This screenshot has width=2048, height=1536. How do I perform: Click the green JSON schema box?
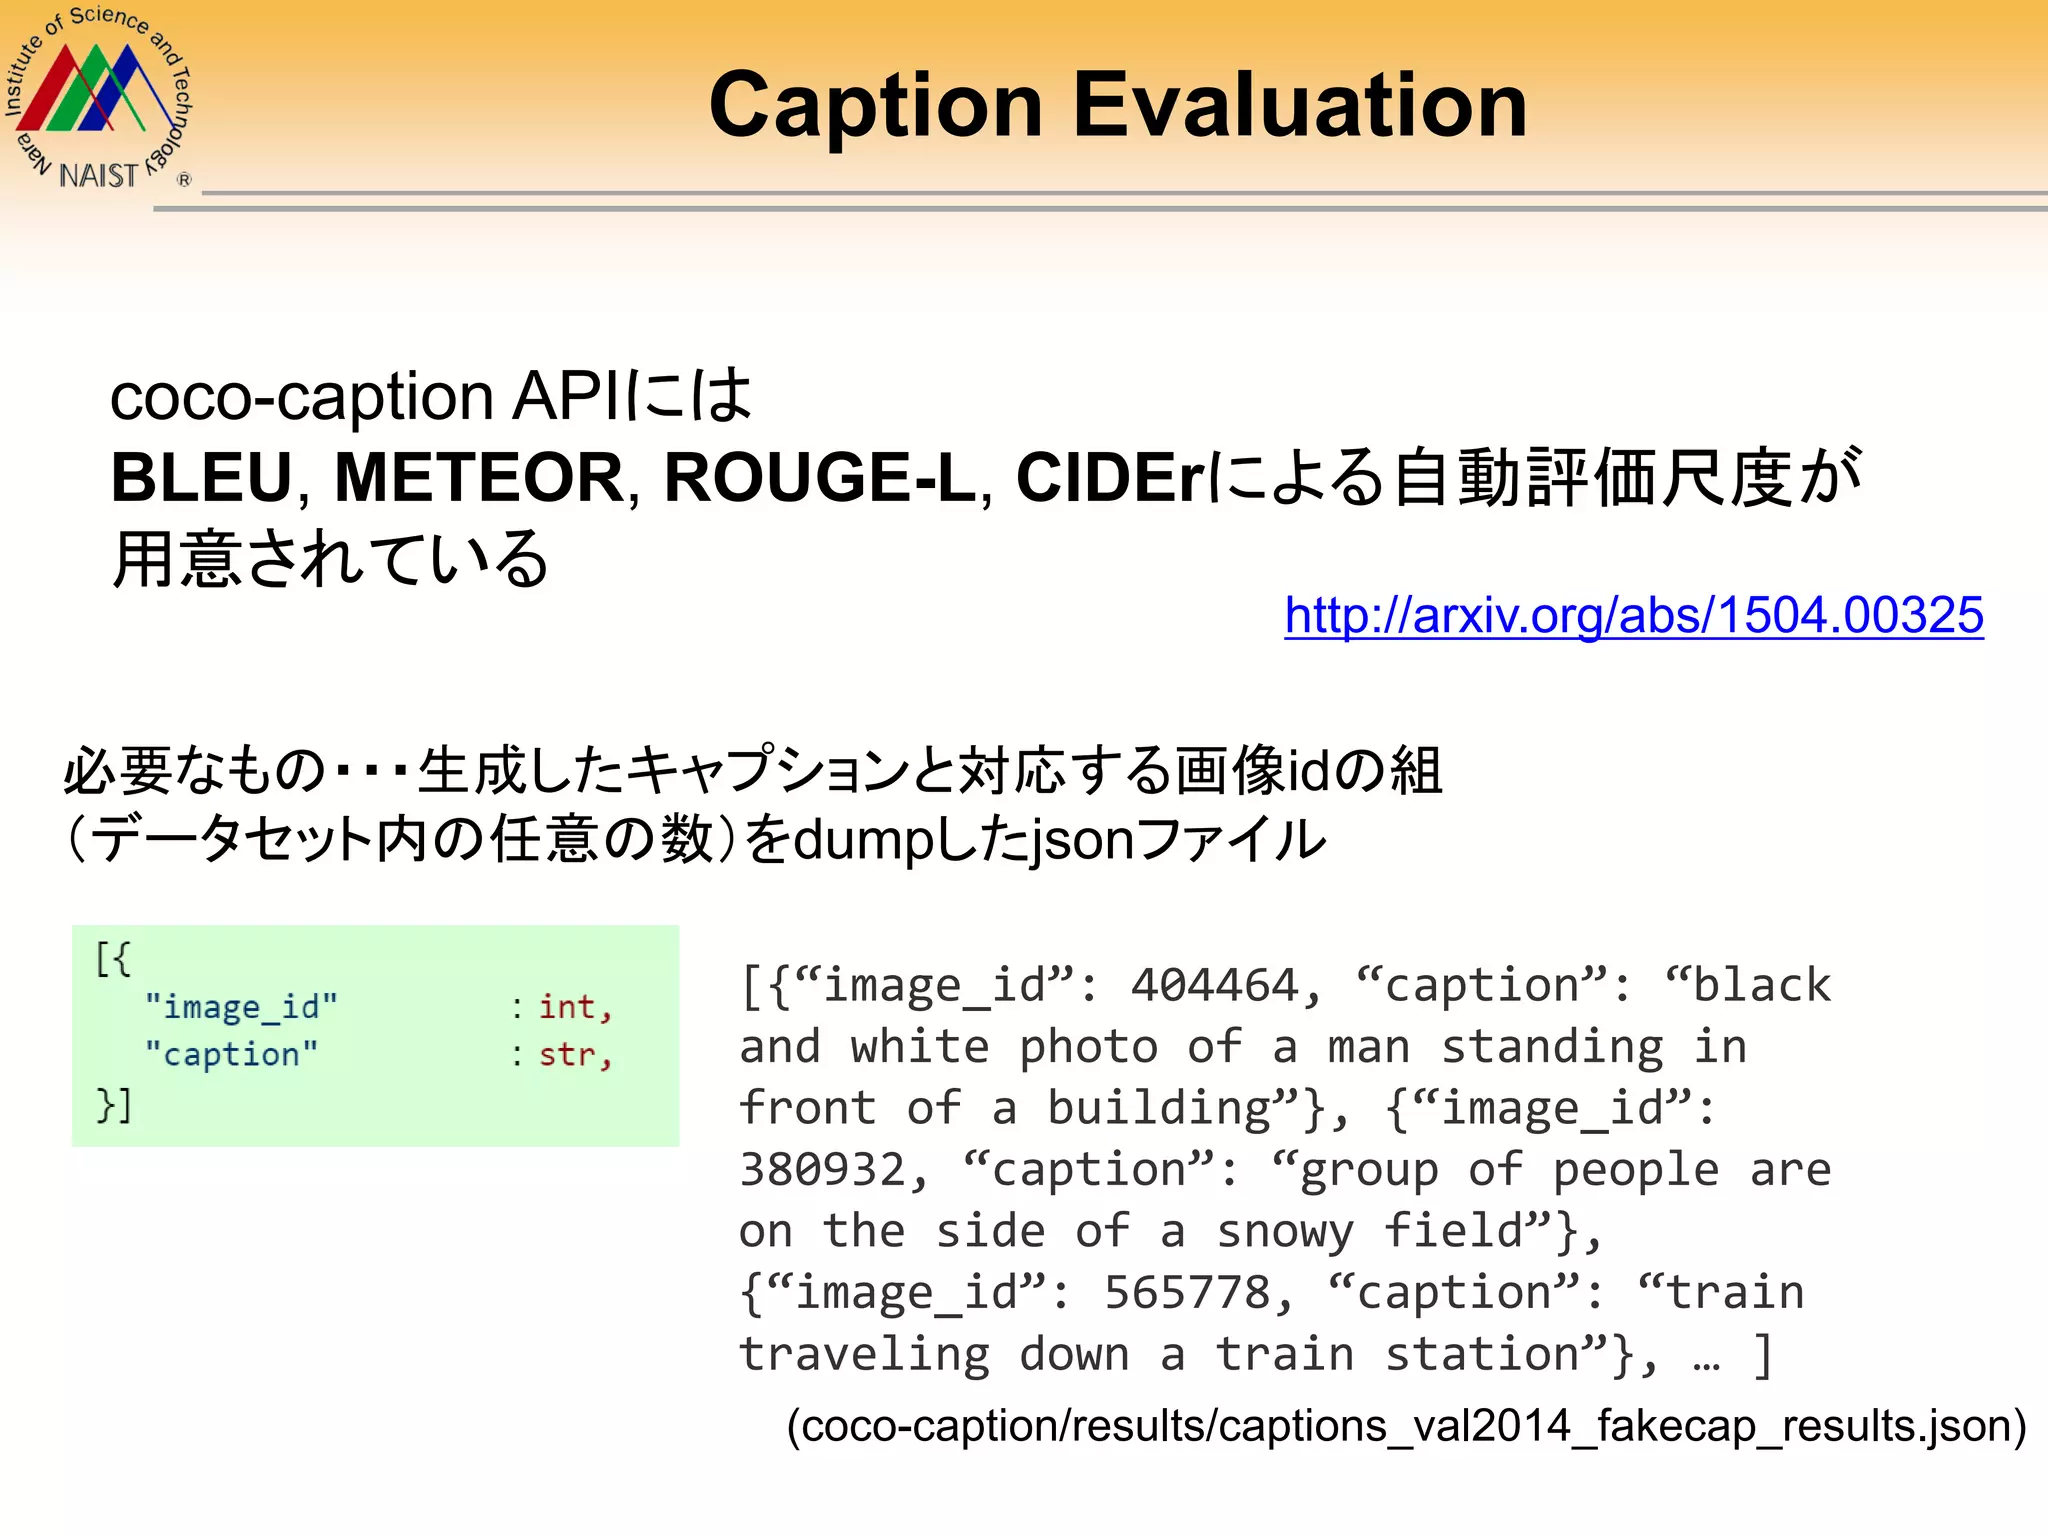(x=376, y=1035)
